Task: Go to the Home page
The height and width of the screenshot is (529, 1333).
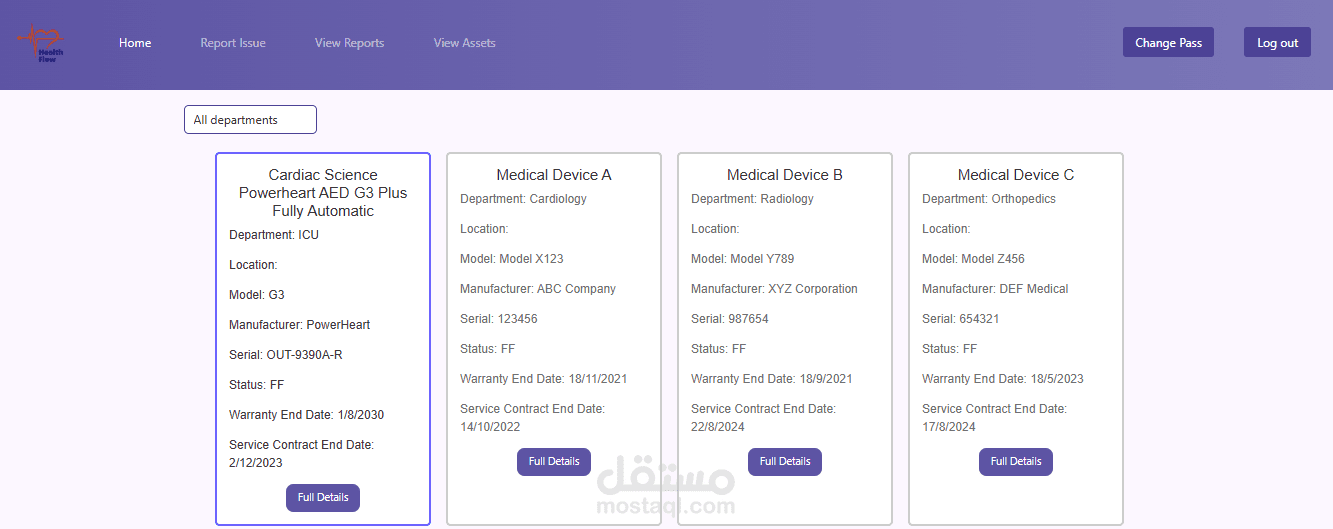Action: (135, 43)
